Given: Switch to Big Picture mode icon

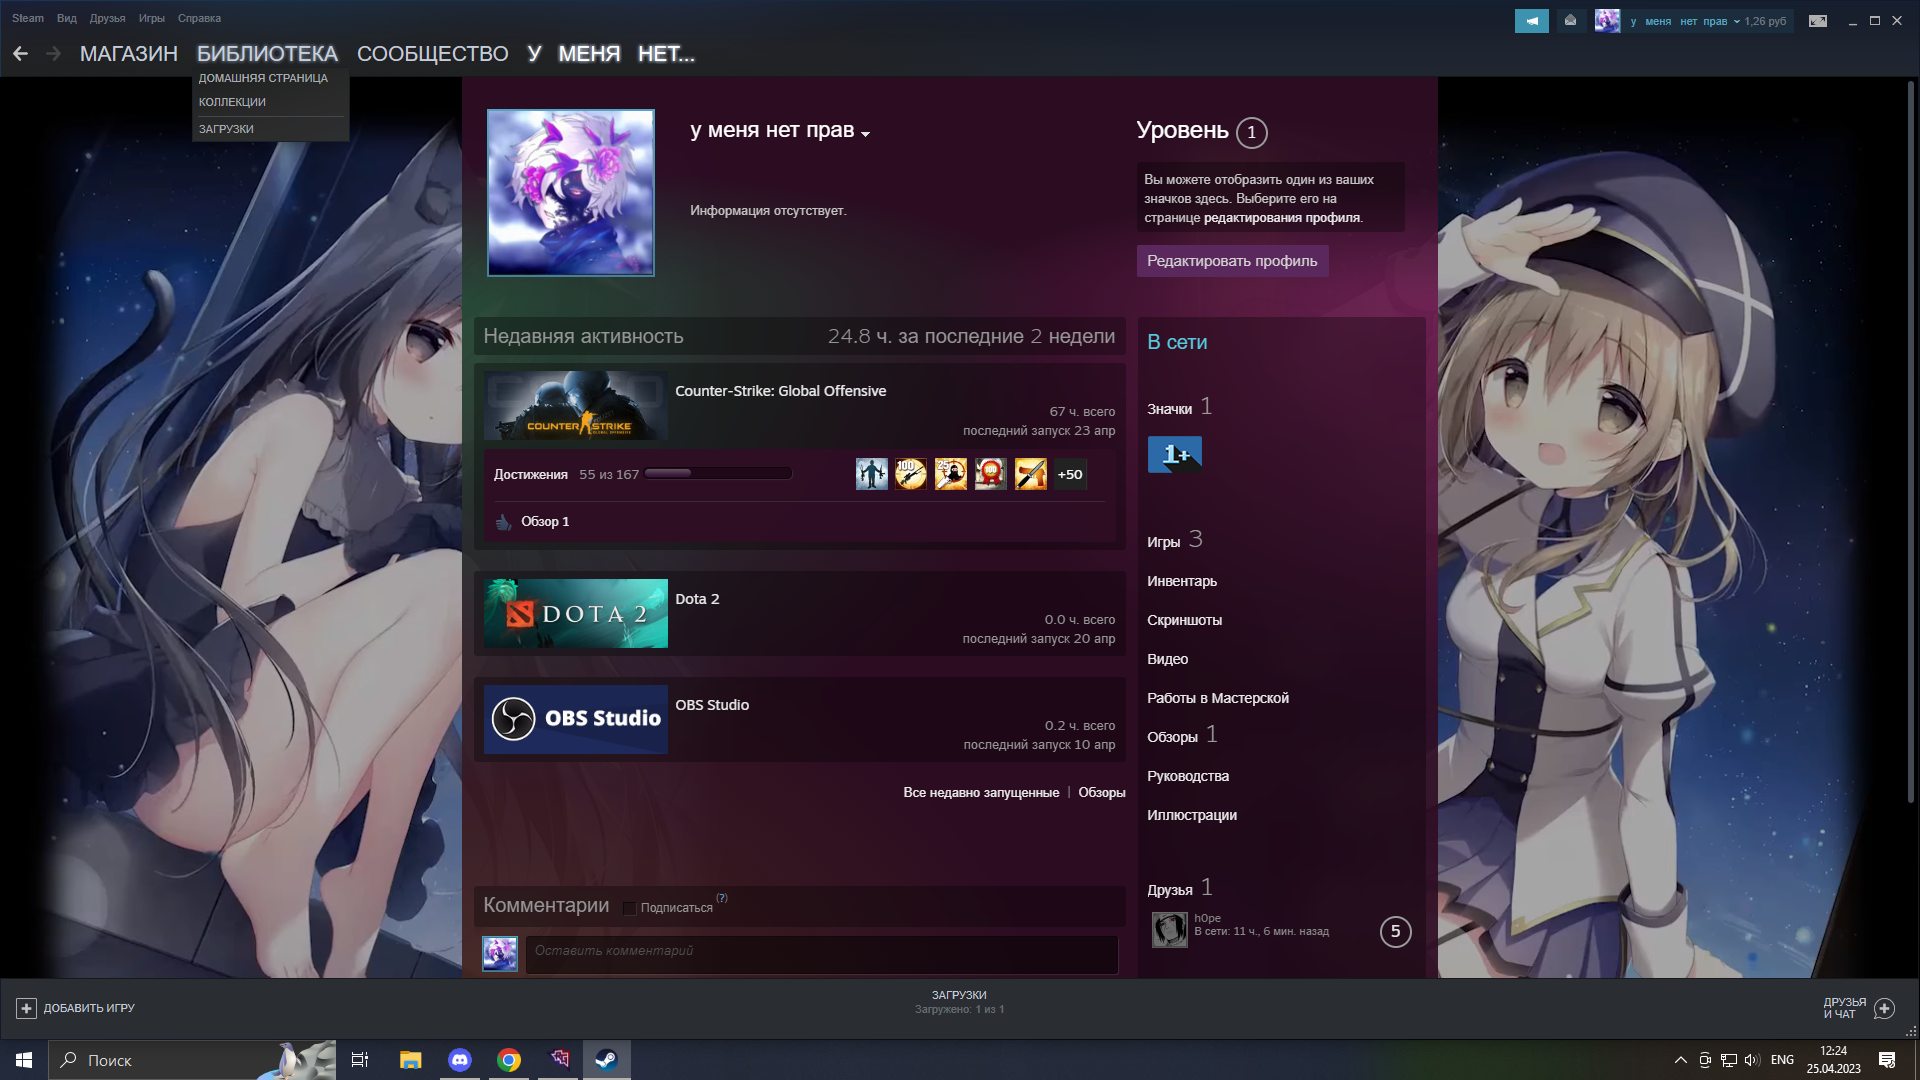Looking at the screenshot, I should [x=1818, y=21].
